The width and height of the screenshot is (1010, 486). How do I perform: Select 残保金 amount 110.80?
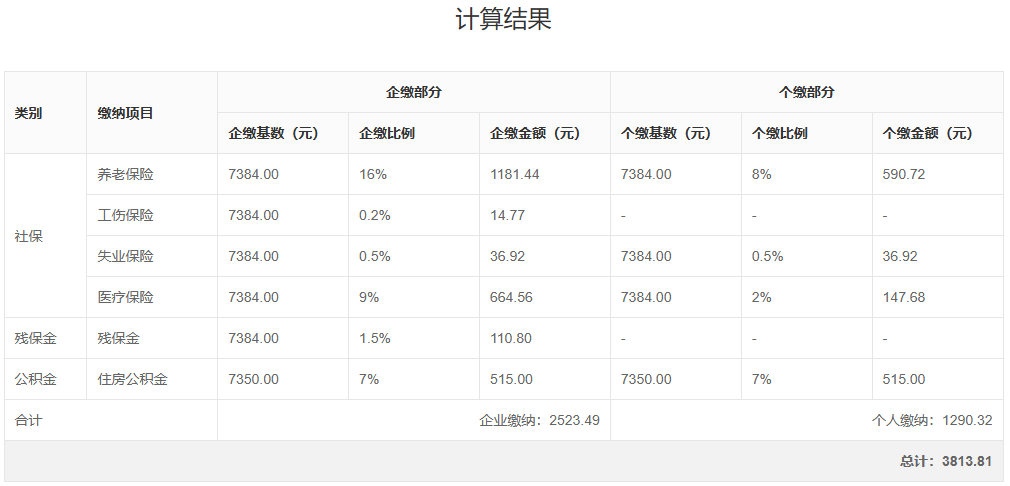[x=511, y=339]
